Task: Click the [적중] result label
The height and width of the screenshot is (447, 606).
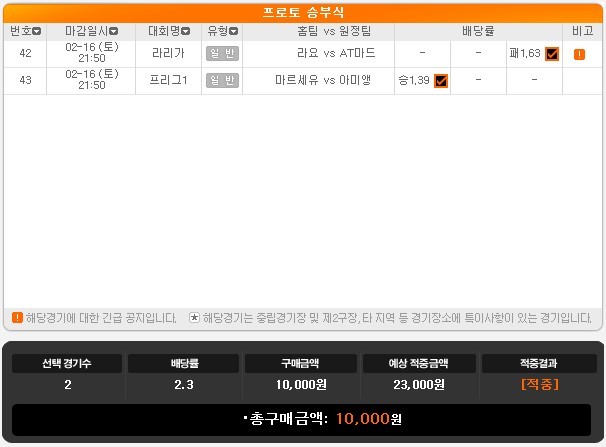Action: tap(540, 384)
